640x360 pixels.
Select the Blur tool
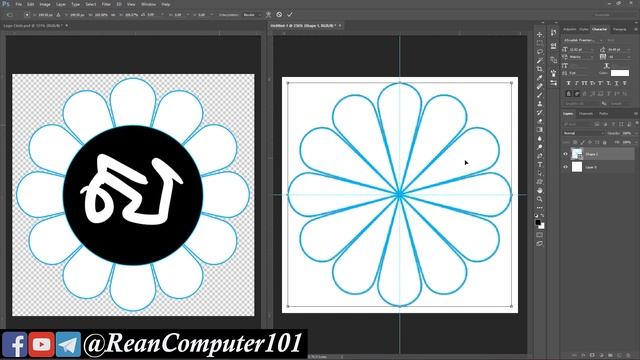540,138
